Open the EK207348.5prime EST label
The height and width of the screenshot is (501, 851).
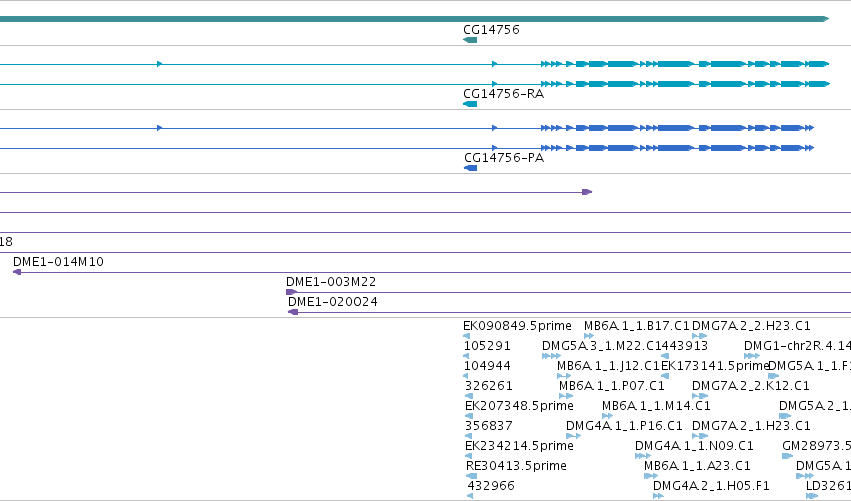519,406
